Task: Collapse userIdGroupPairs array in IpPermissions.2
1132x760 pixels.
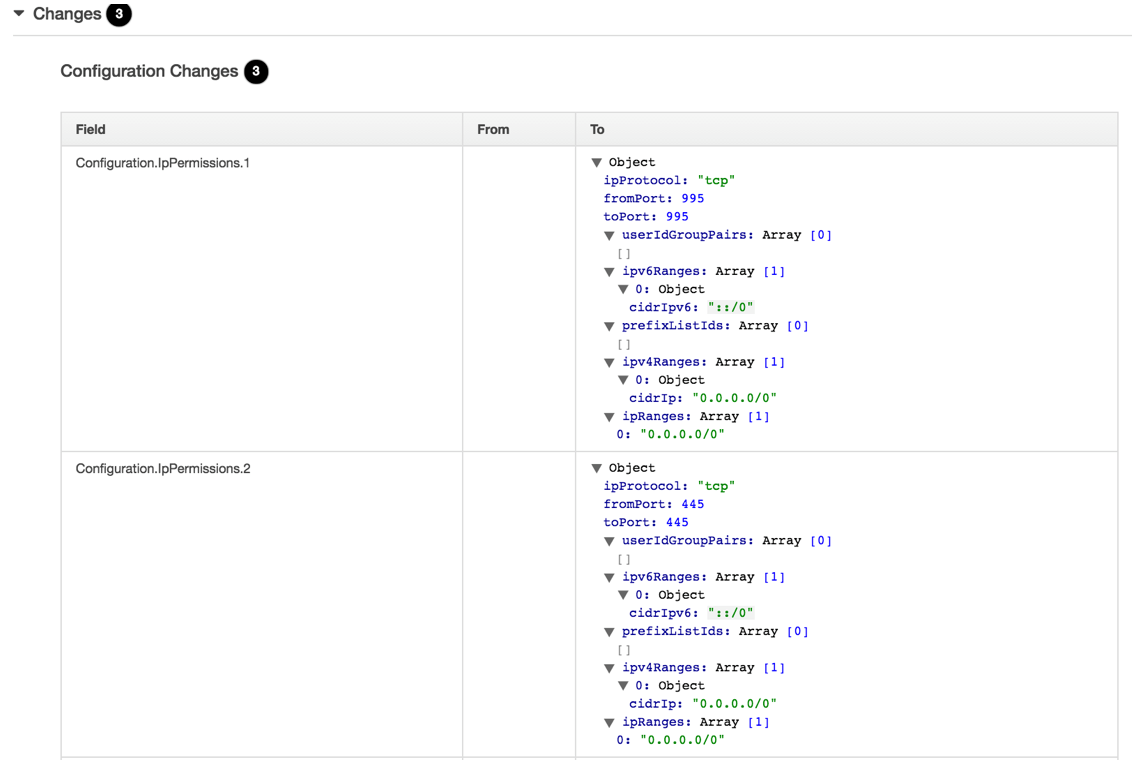Action: coord(609,541)
